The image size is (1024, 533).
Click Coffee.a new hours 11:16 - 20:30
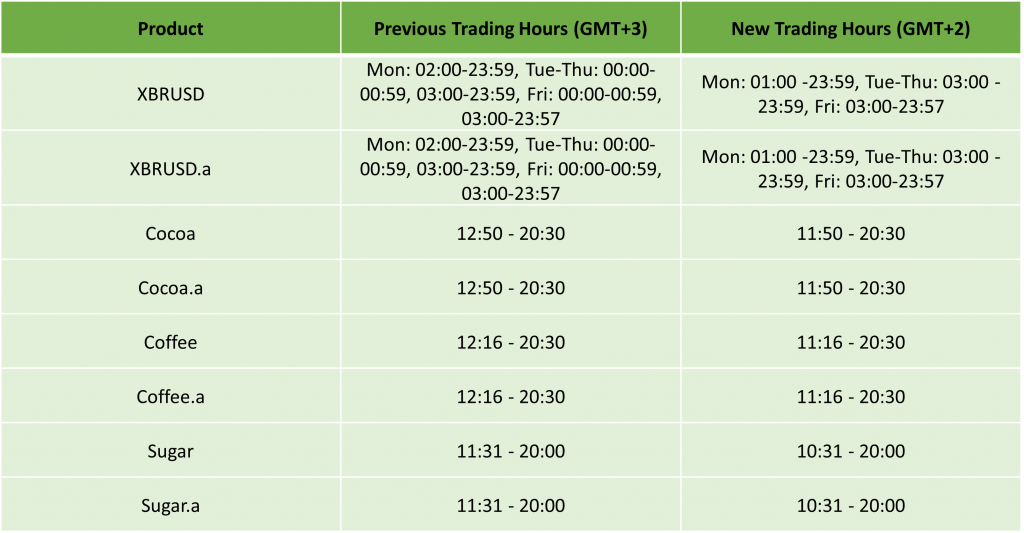click(851, 397)
